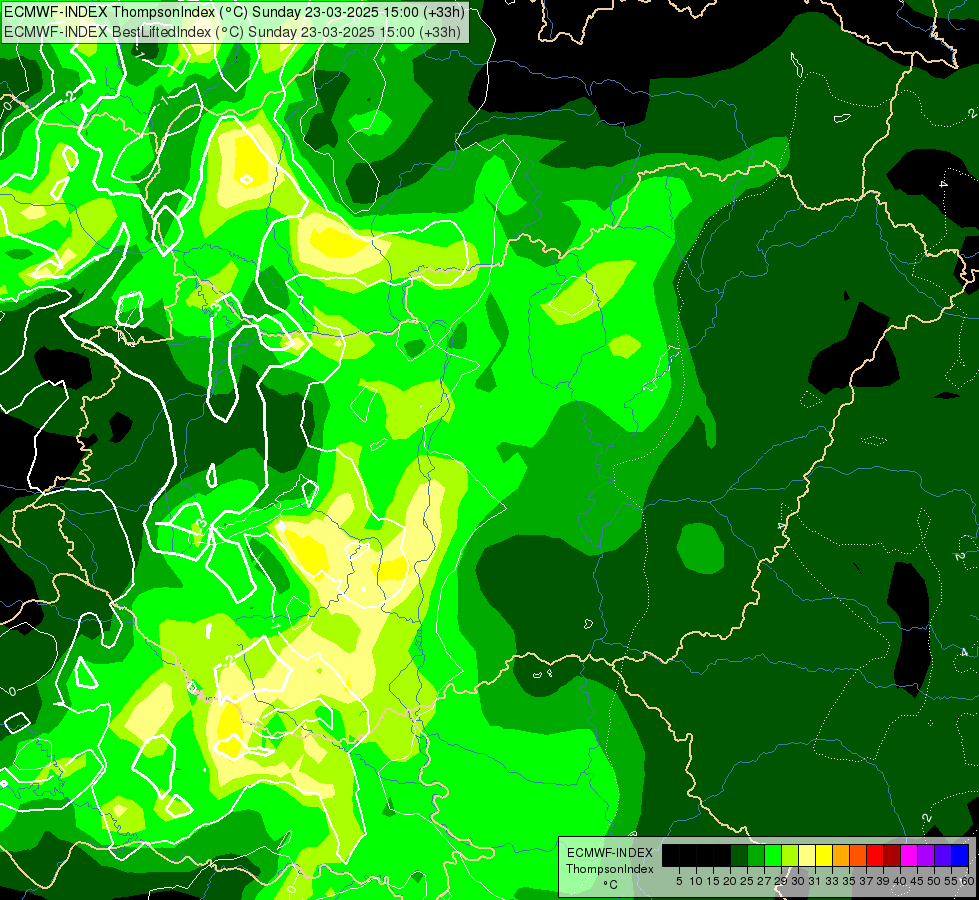The image size is (979, 900).
Task: Click legend tick label '31'
Action: 815,881
